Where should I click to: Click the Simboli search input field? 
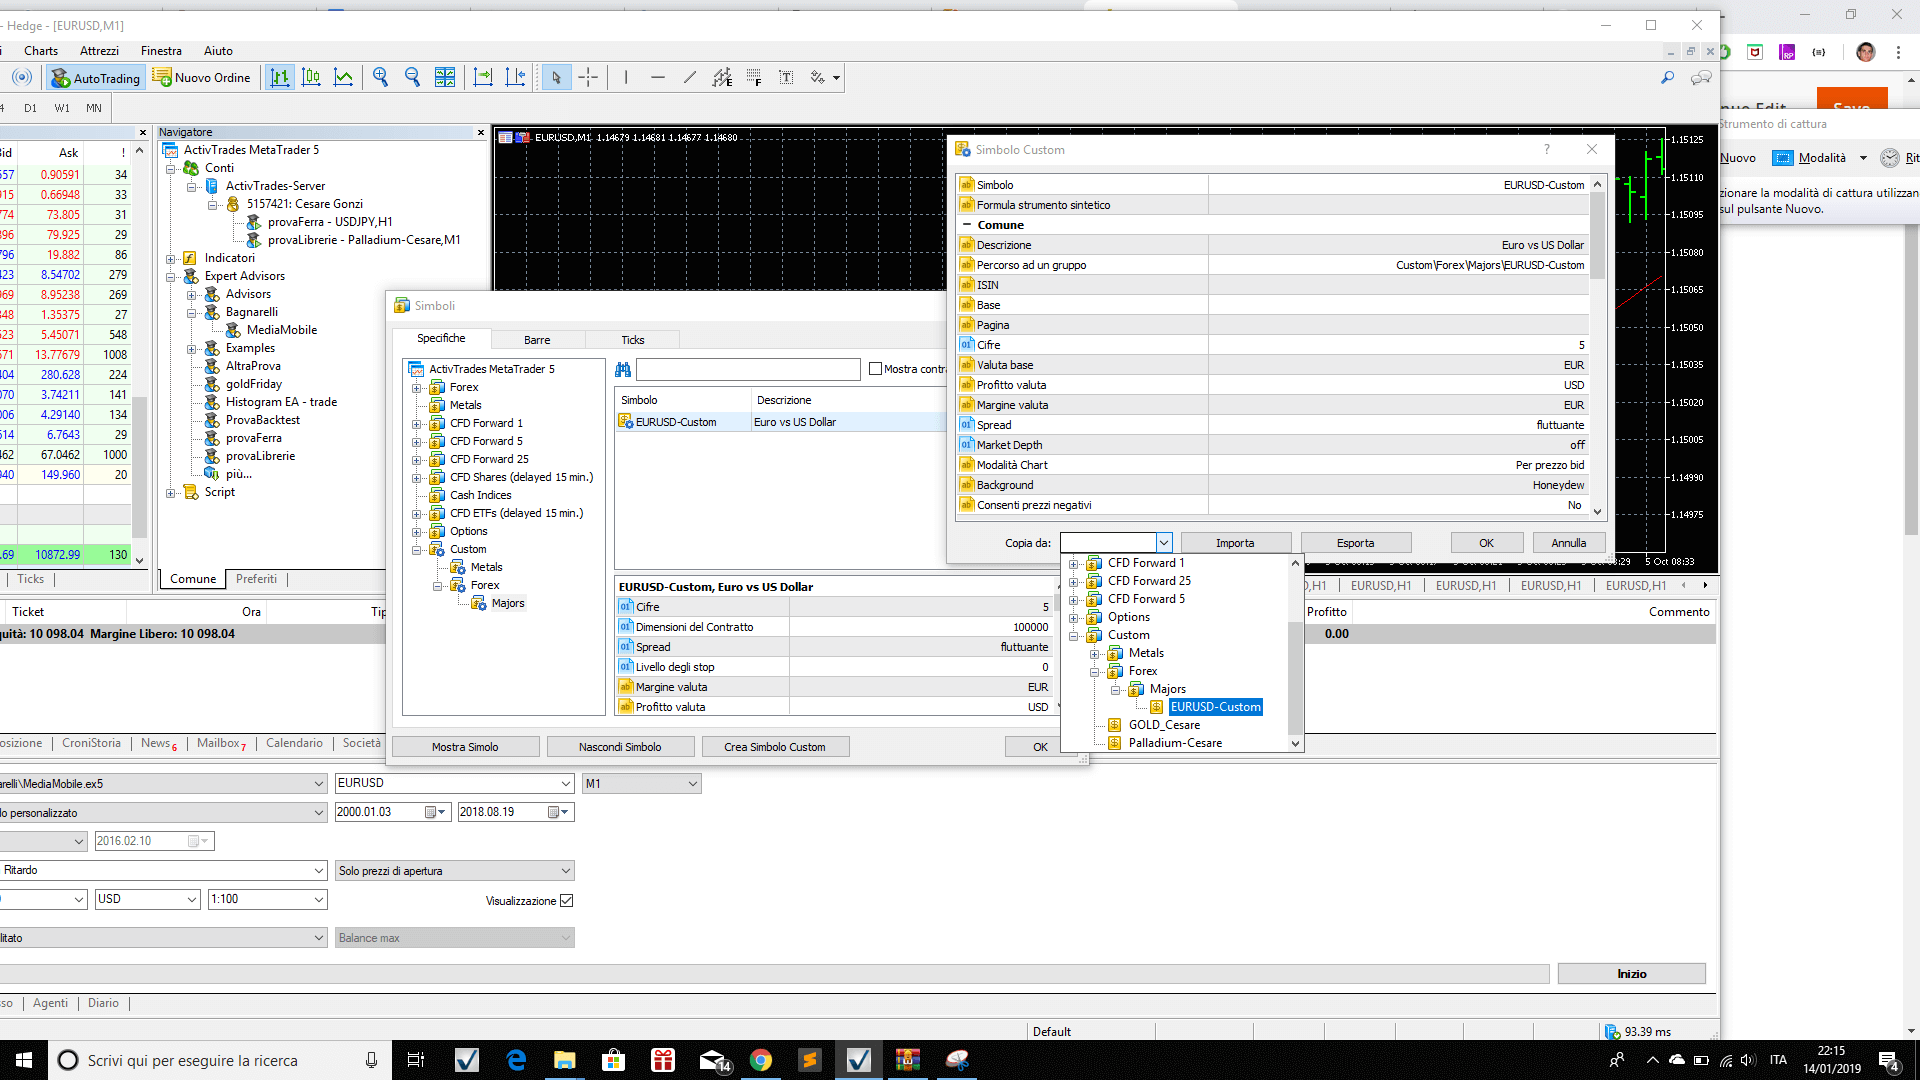coord(748,370)
